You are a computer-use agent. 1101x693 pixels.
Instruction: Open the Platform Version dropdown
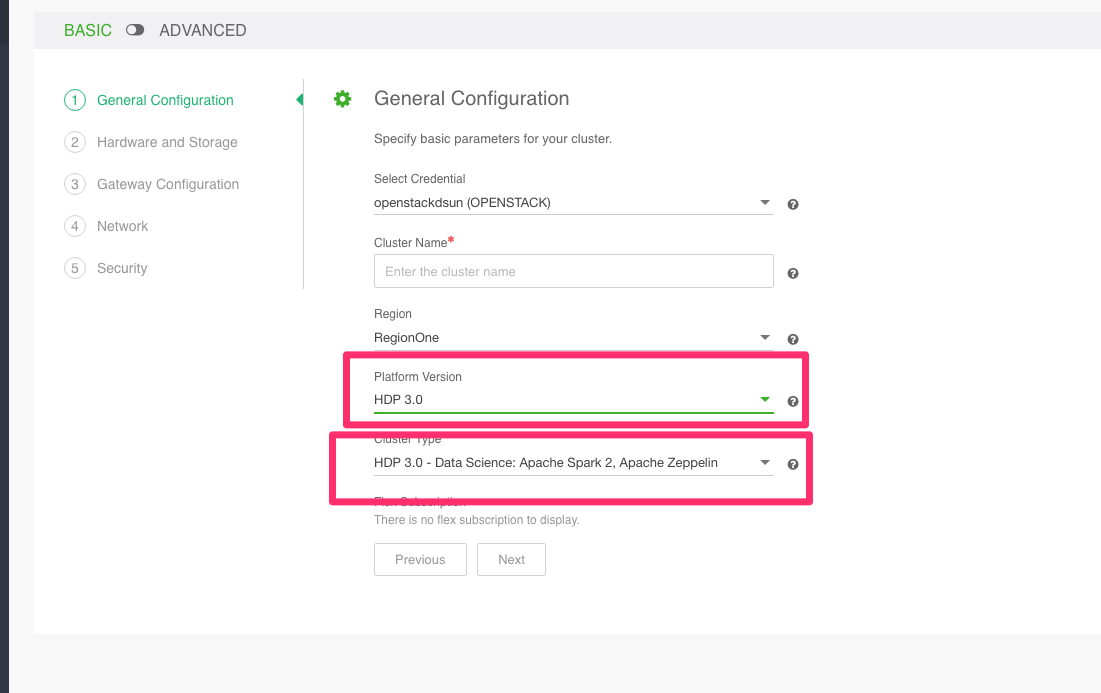point(765,399)
